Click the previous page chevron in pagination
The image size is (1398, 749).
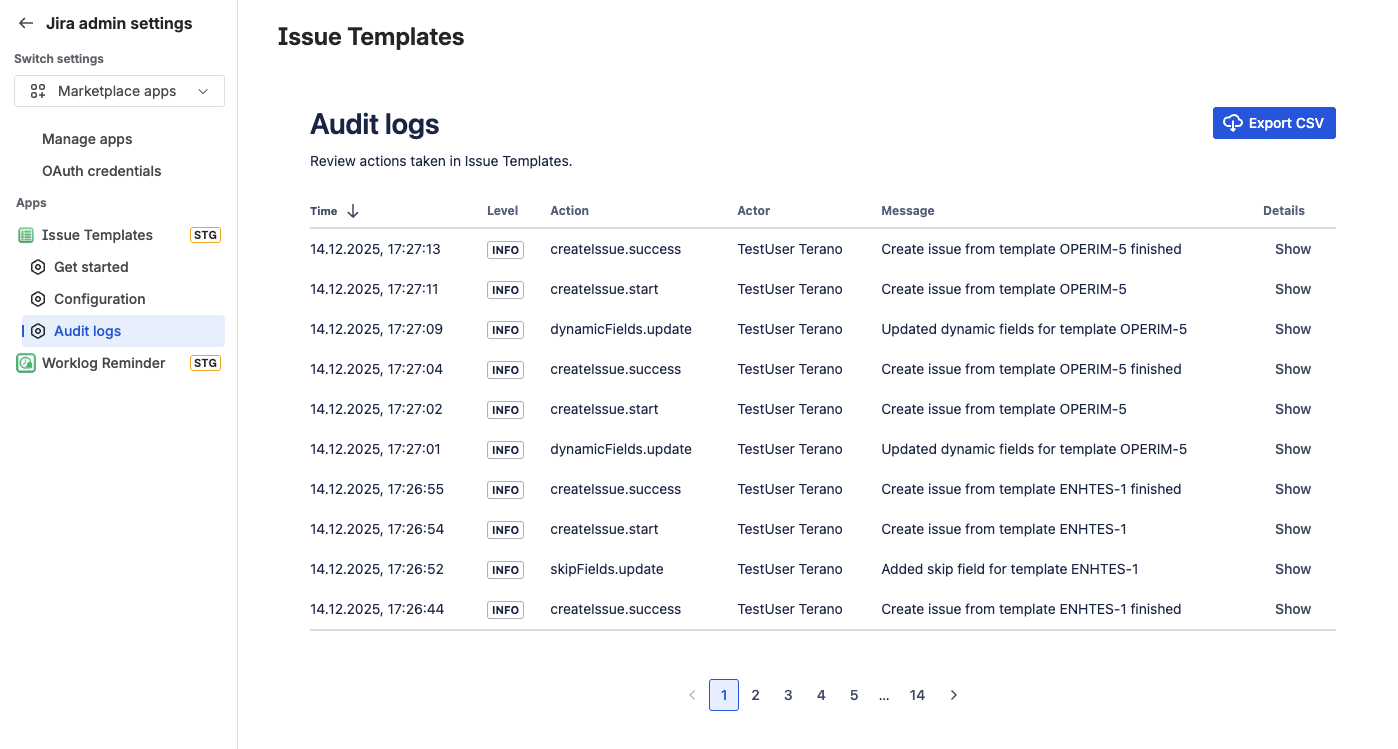coord(692,694)
